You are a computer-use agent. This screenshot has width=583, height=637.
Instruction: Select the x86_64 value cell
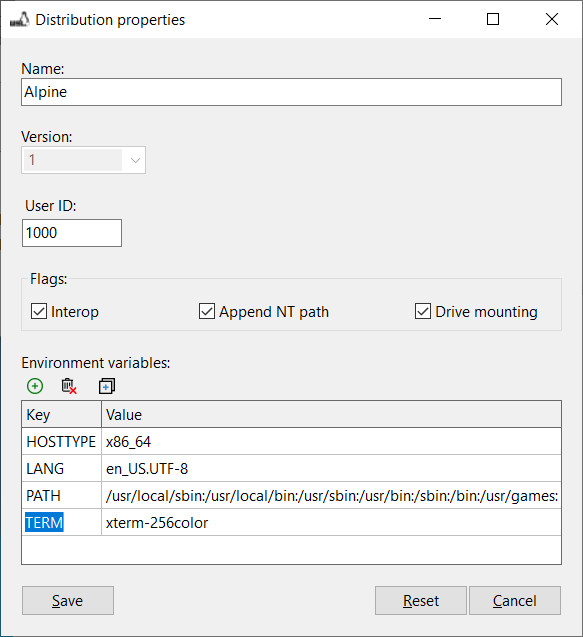pyautogui.click(x=332, y=442)
